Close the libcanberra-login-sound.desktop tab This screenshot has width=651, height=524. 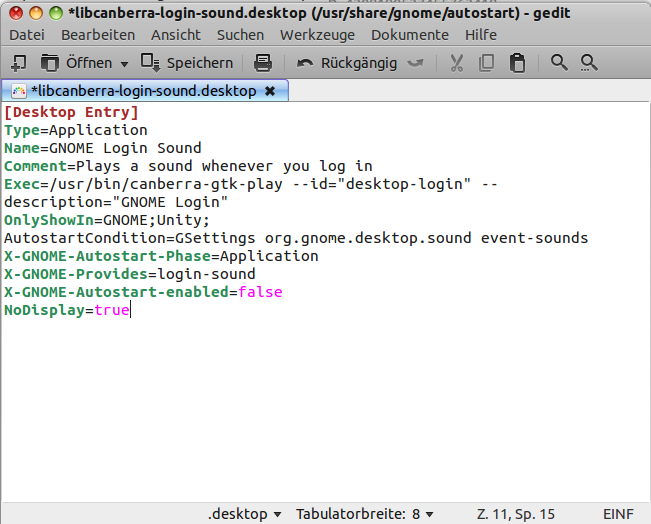coord(270,91)
